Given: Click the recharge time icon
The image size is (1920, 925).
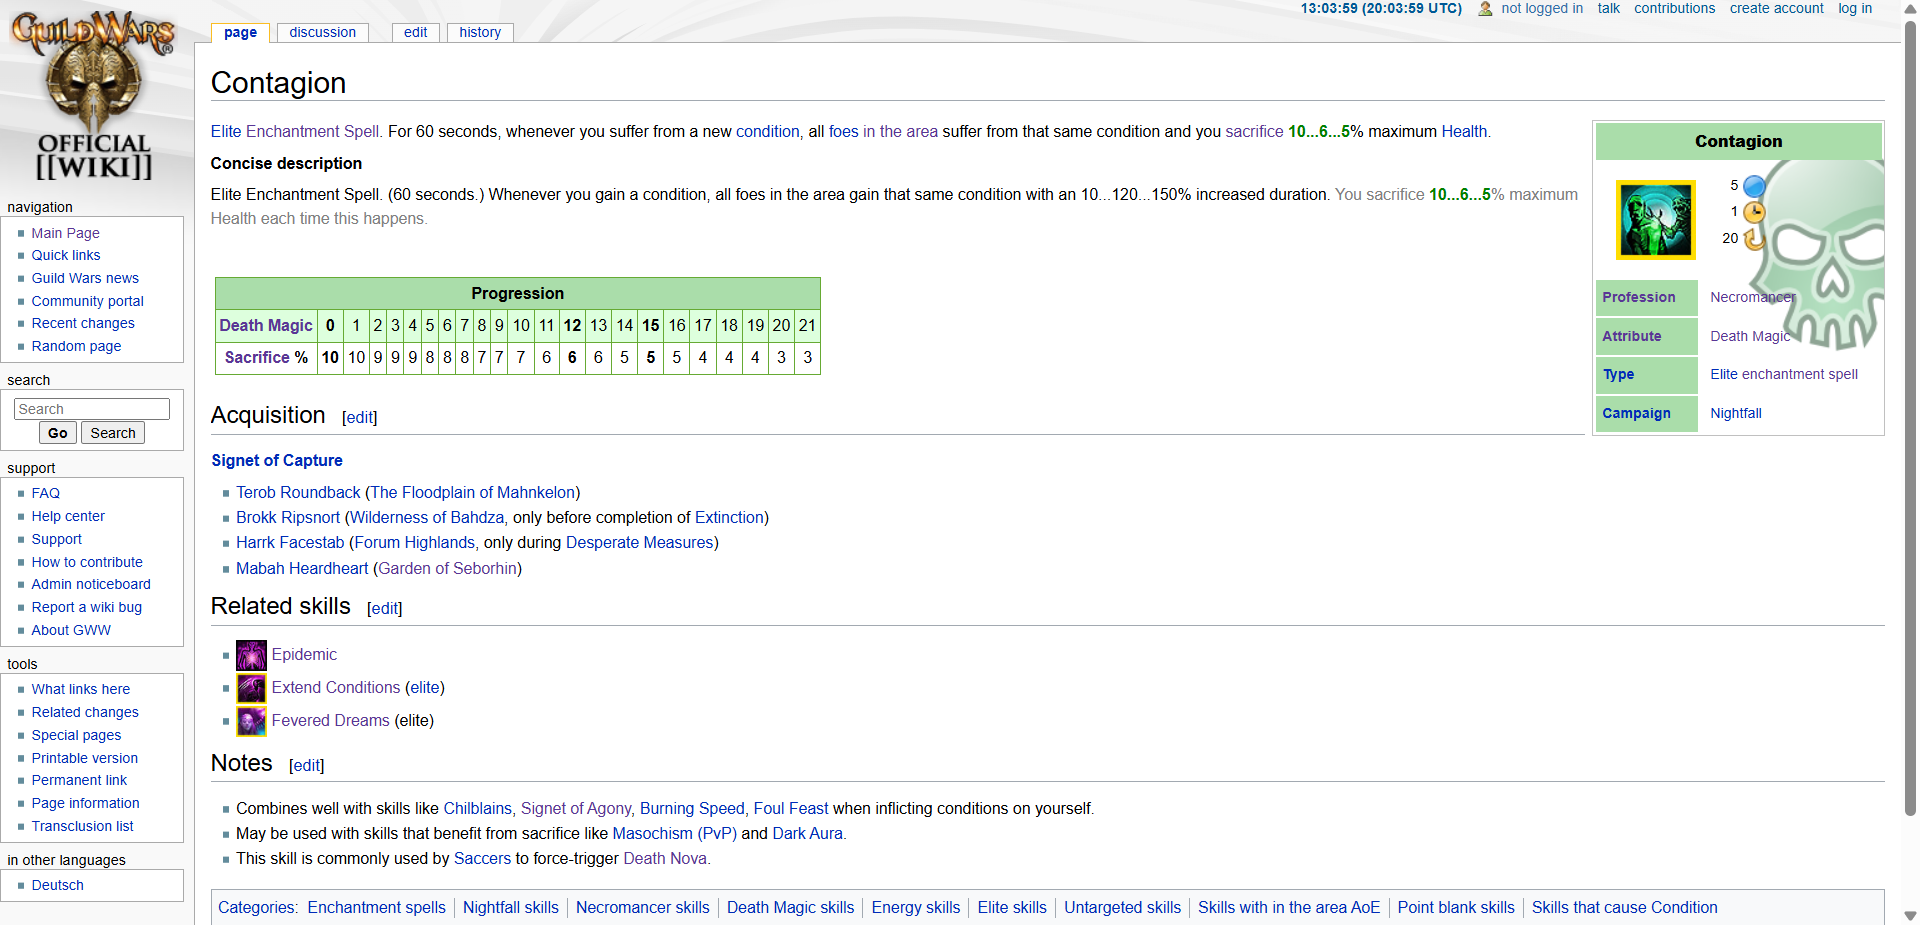Looking at the screenshot, I should tap(1754, 239).
